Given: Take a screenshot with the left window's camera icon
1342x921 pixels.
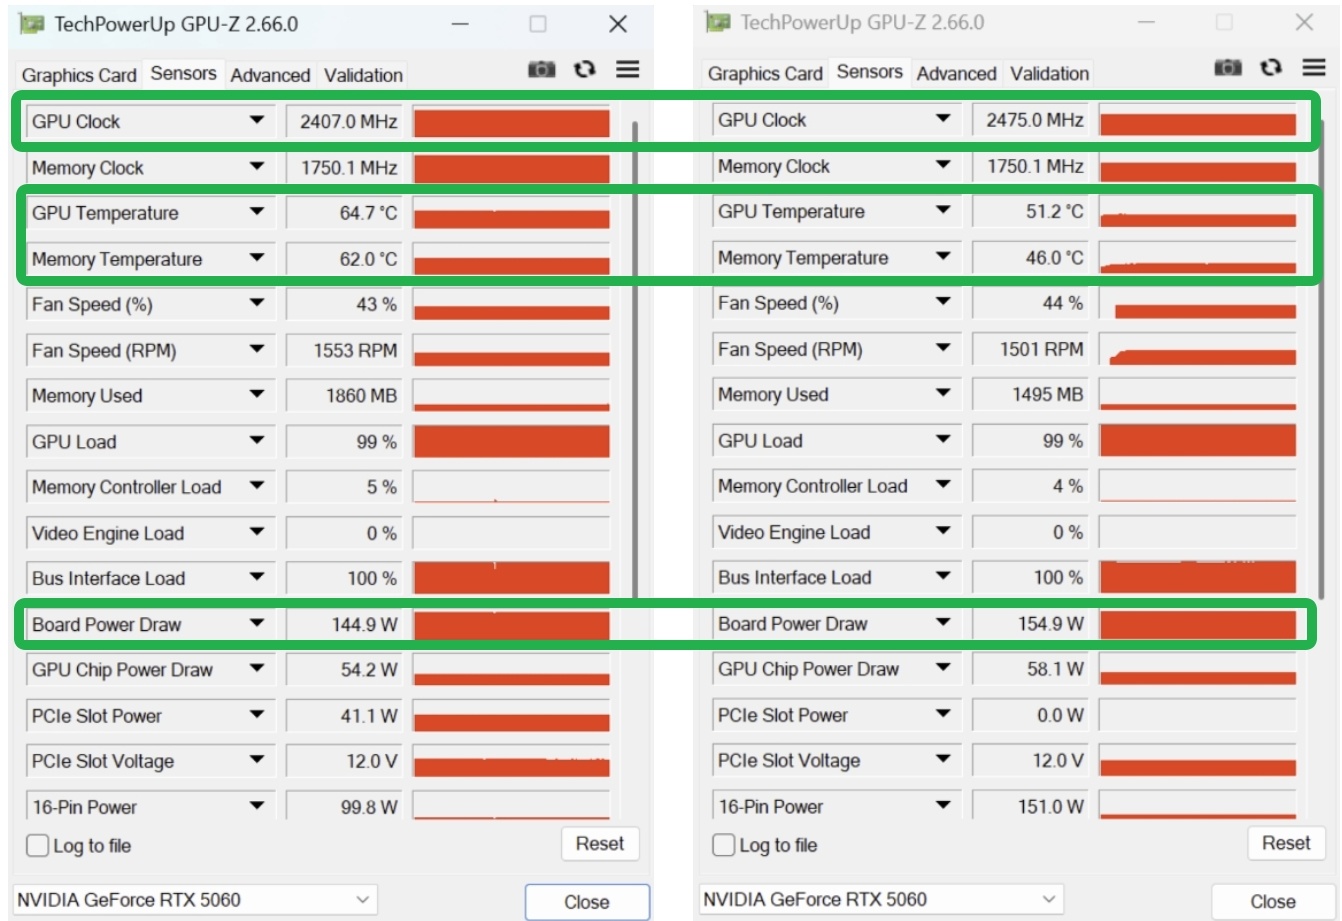Looking at the screenshot, I should (541, 69).
